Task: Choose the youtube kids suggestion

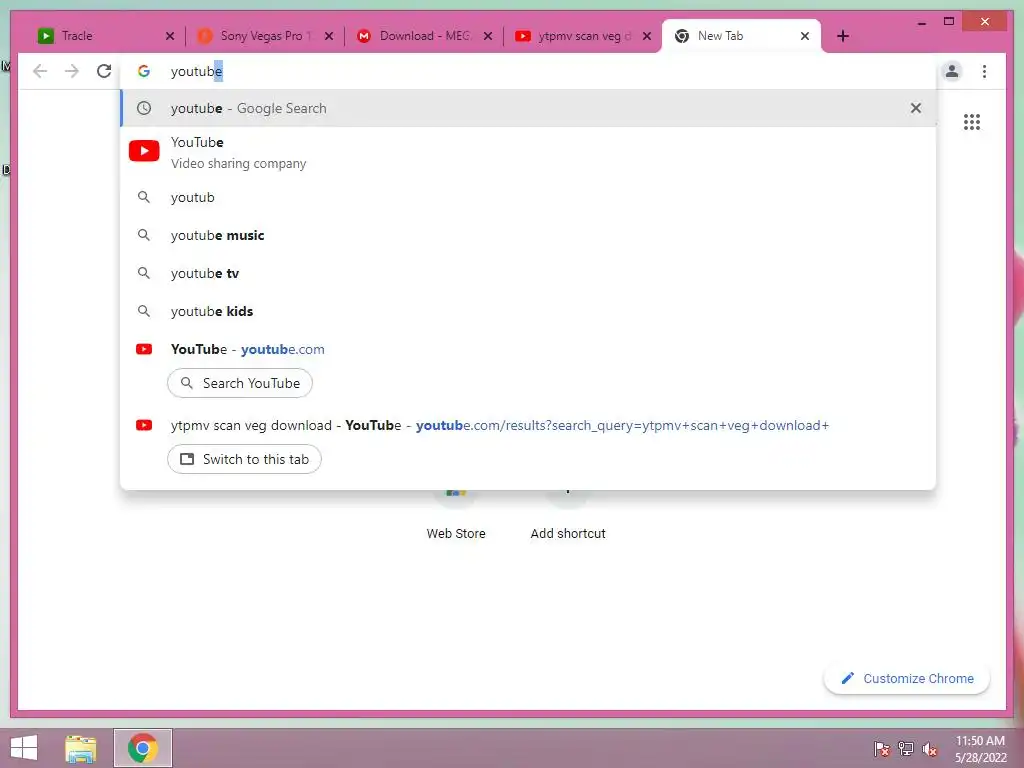Action: 528,311
